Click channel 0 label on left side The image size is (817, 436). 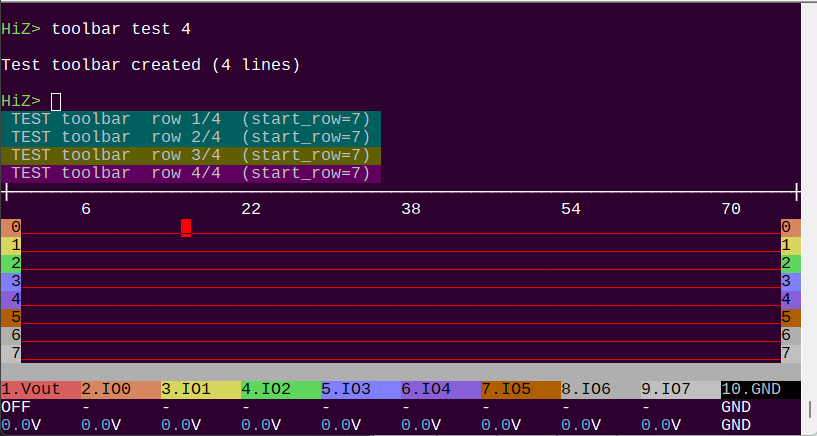point(11,227)
